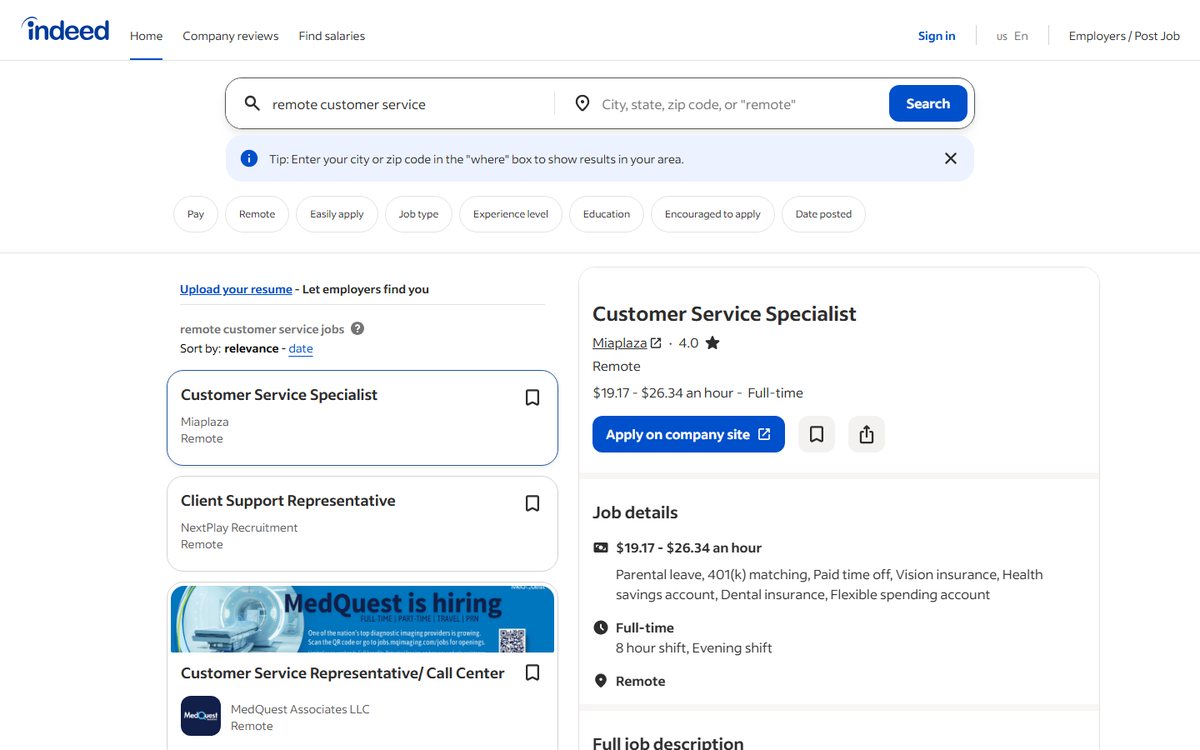This screenshot has height=750, width=1200.
Task: Save job using detail pane bookmark button
Action: click(x=816, y=434)
